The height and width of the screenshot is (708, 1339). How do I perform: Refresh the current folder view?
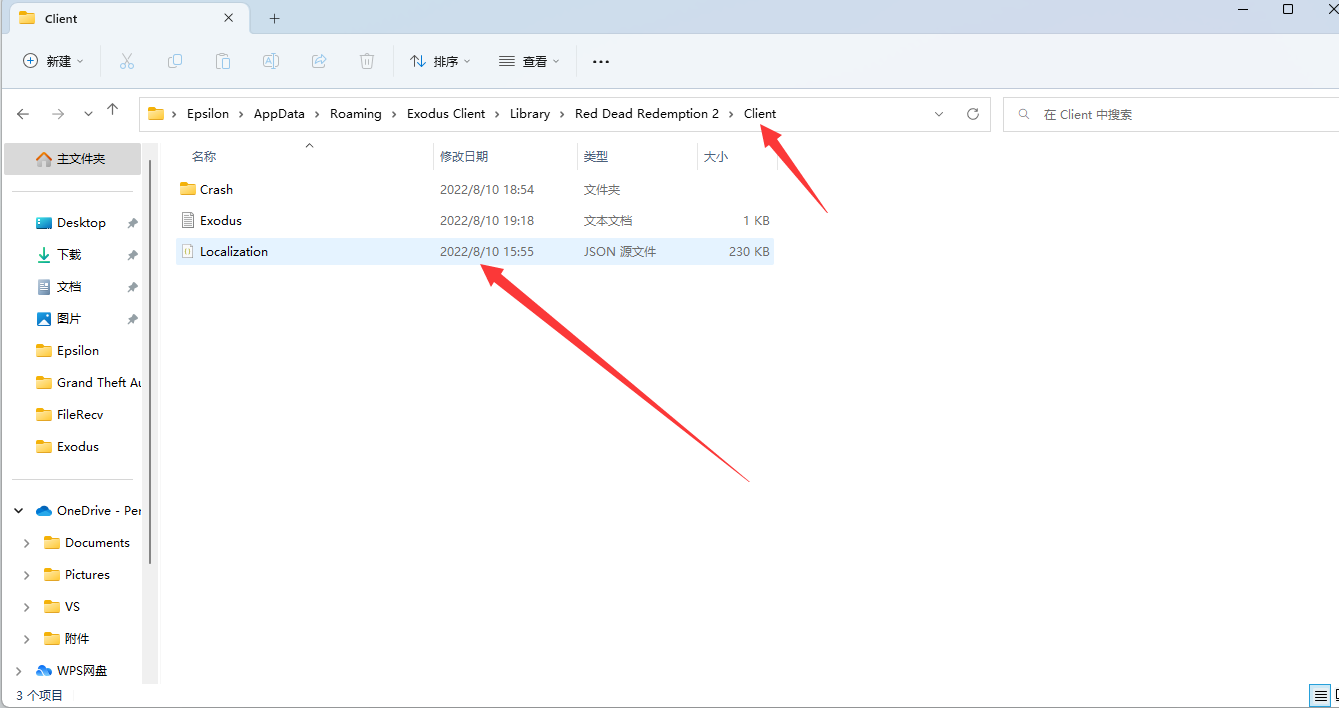(972, 114)
